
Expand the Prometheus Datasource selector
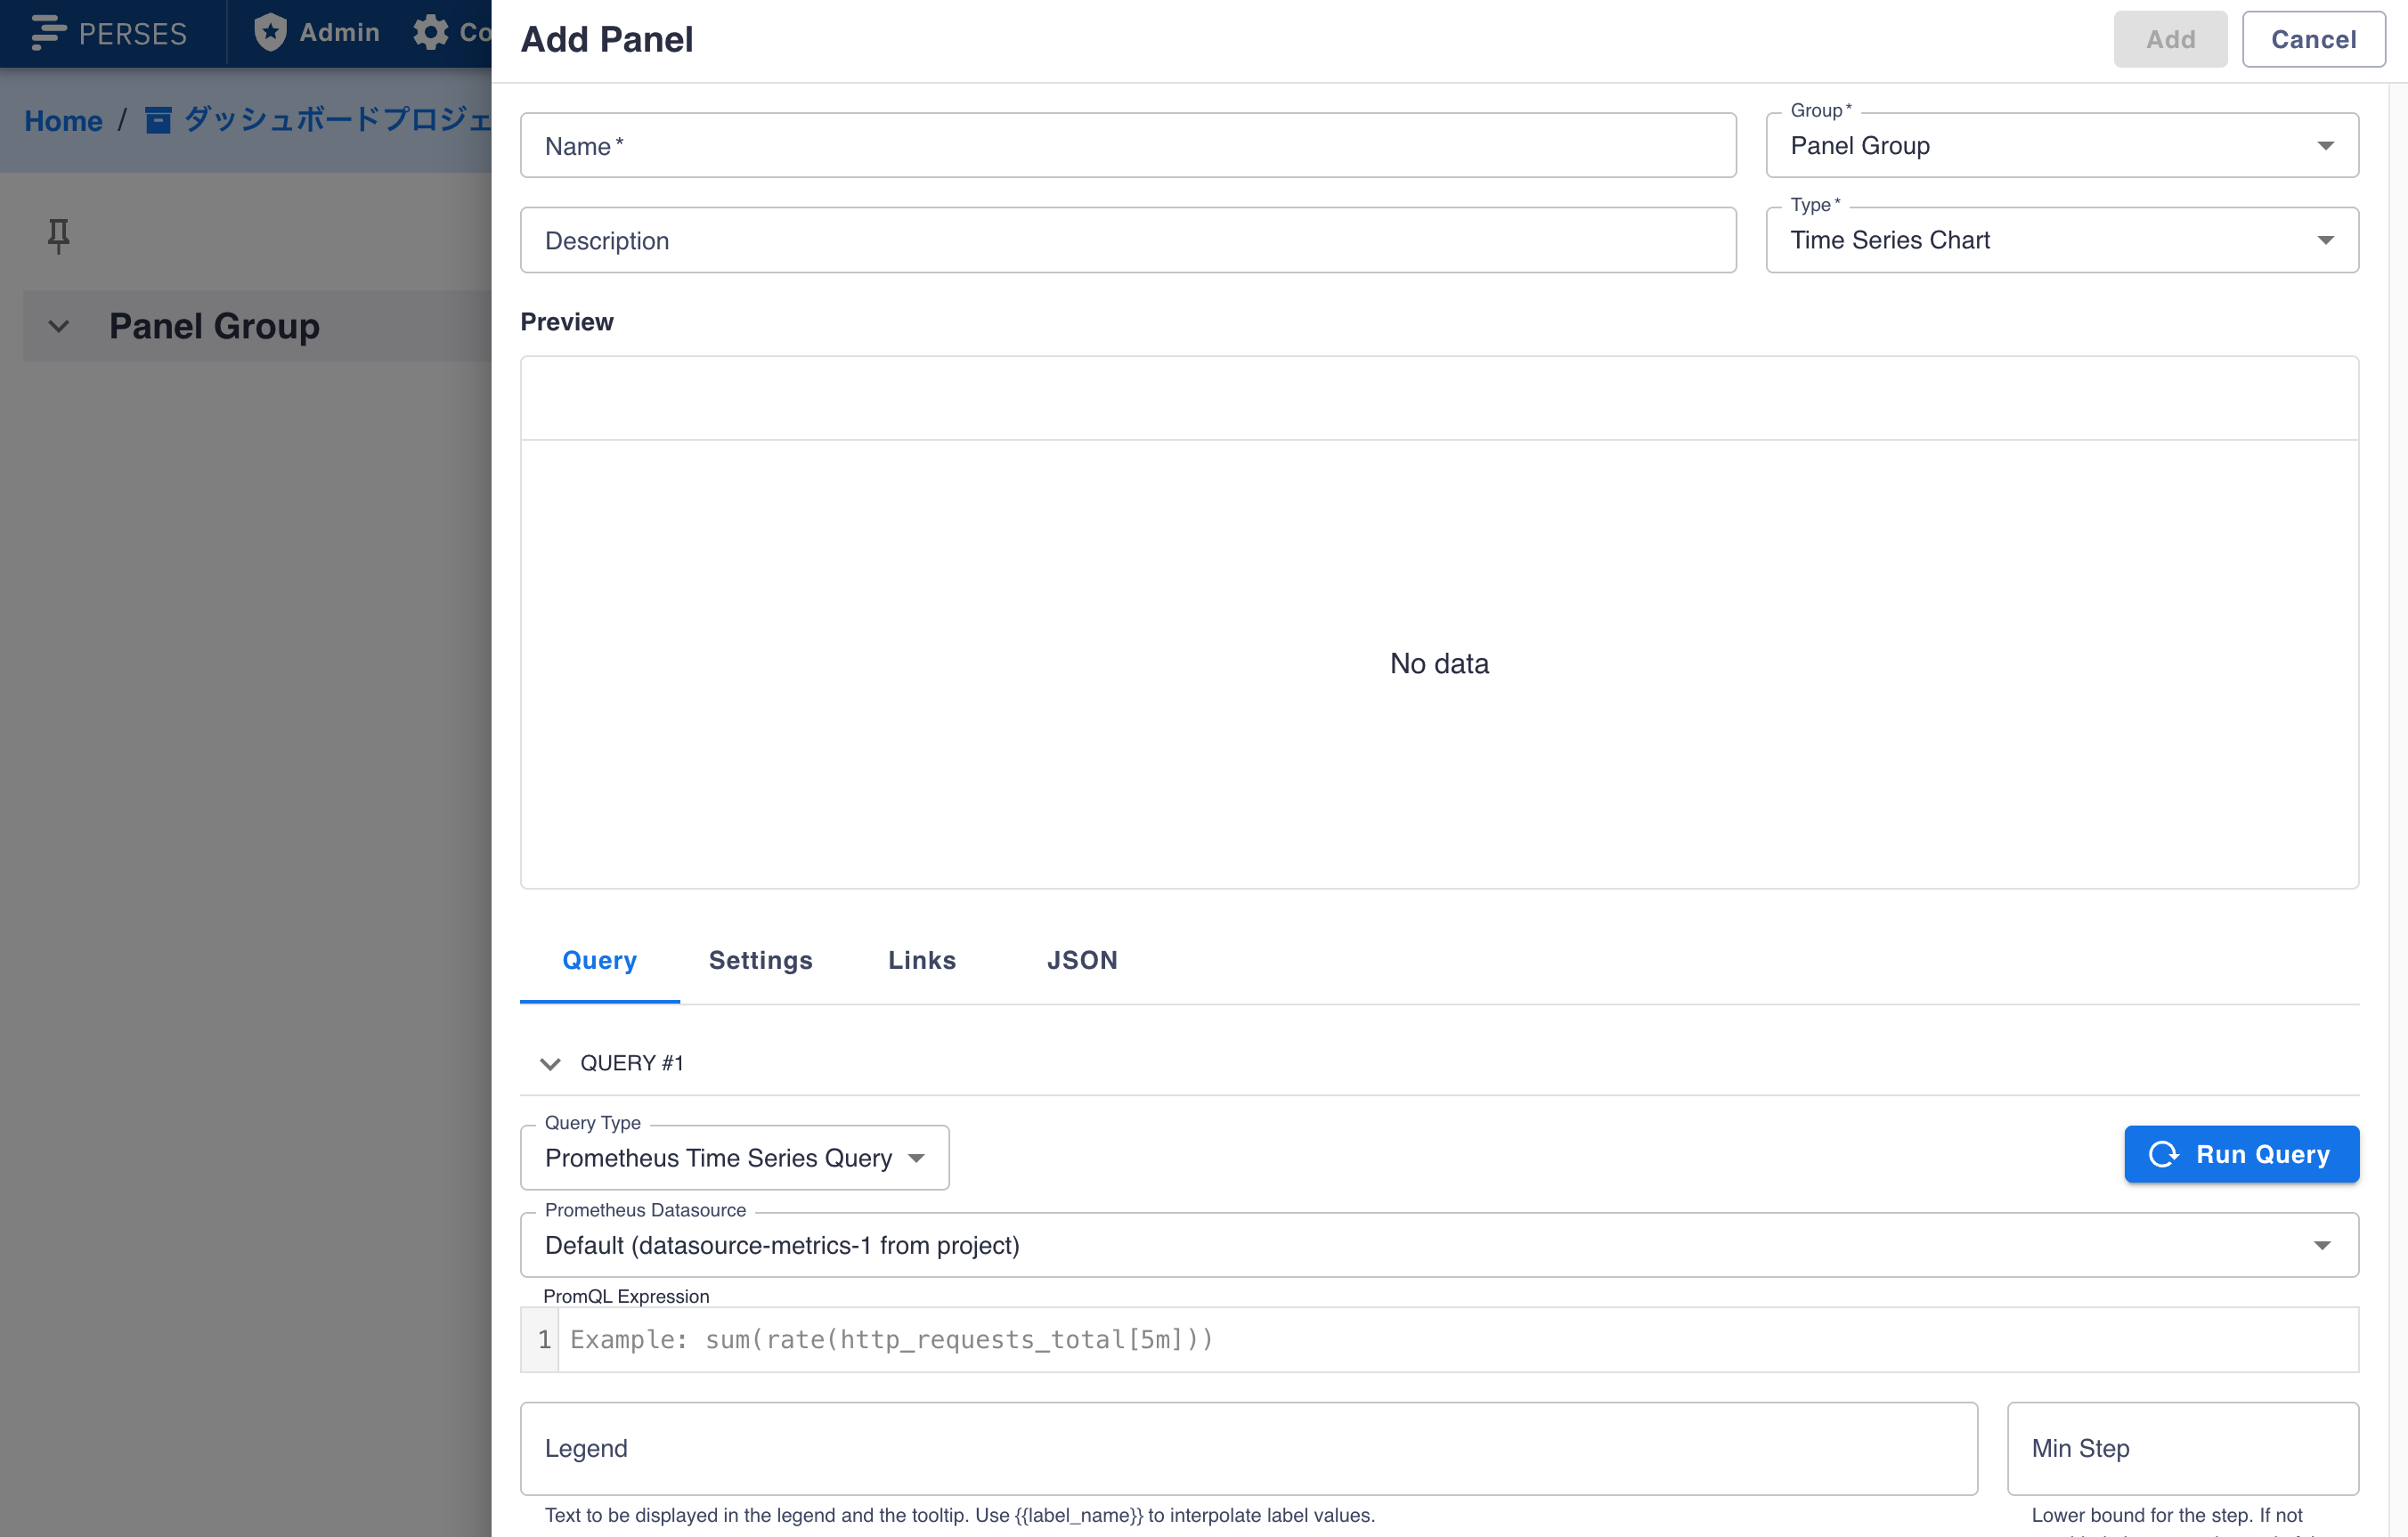coord(1438,1245)
